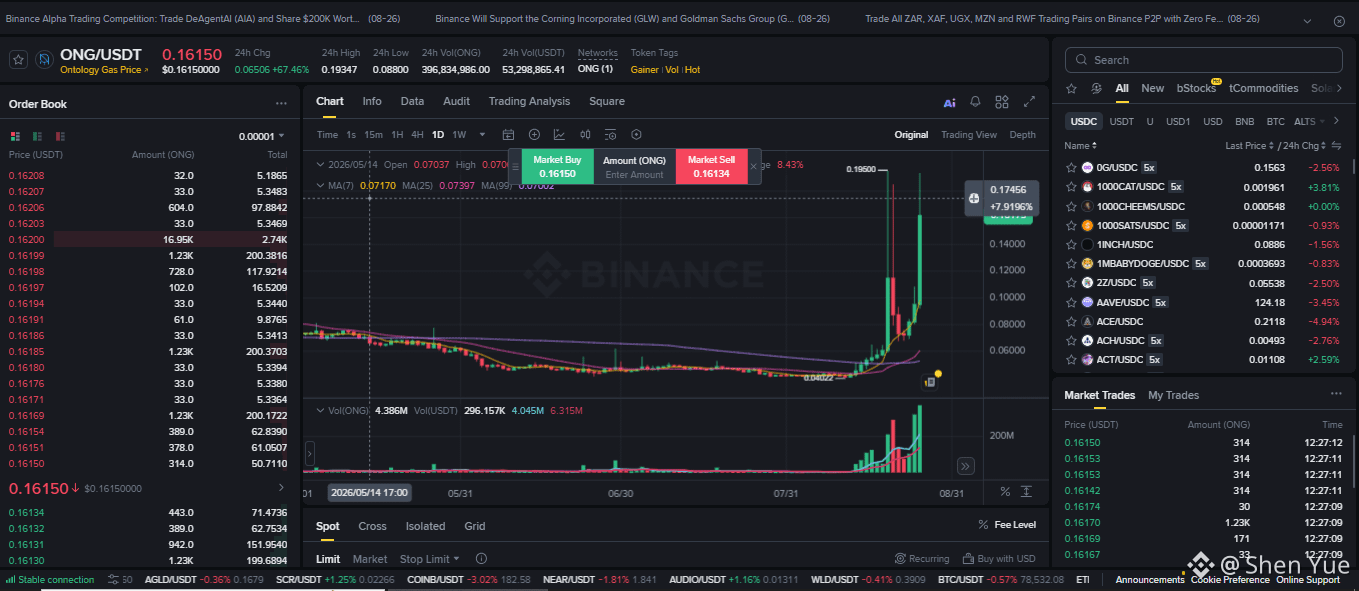
Task: Open Fee Level link
Action: coord(1007,525)
